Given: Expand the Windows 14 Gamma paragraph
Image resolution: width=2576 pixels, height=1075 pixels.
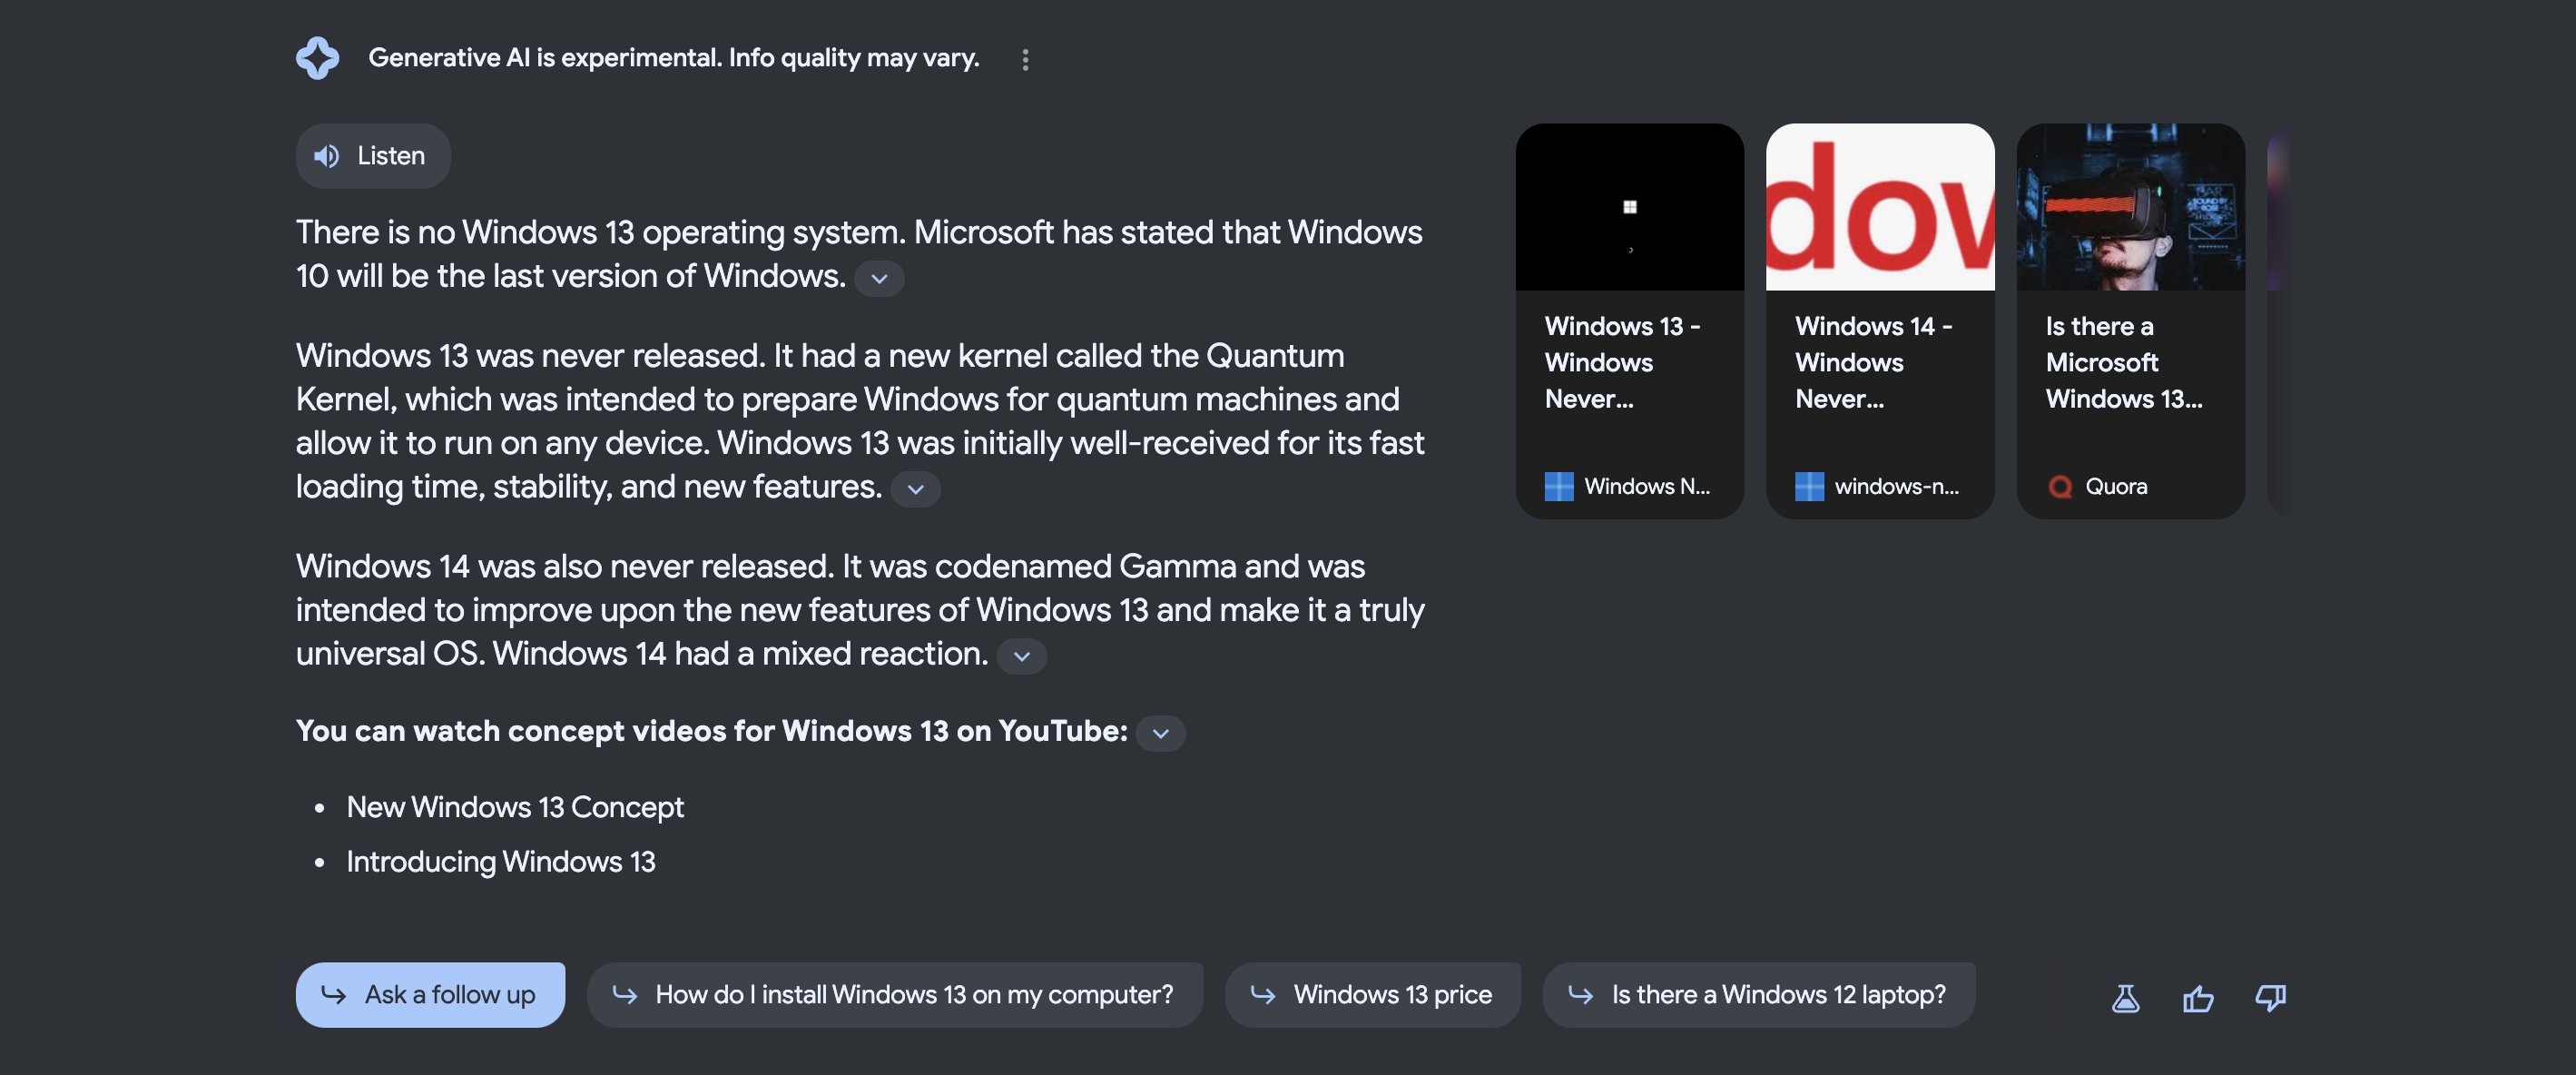Looking at the screenshot, I should coord(1021,656).
